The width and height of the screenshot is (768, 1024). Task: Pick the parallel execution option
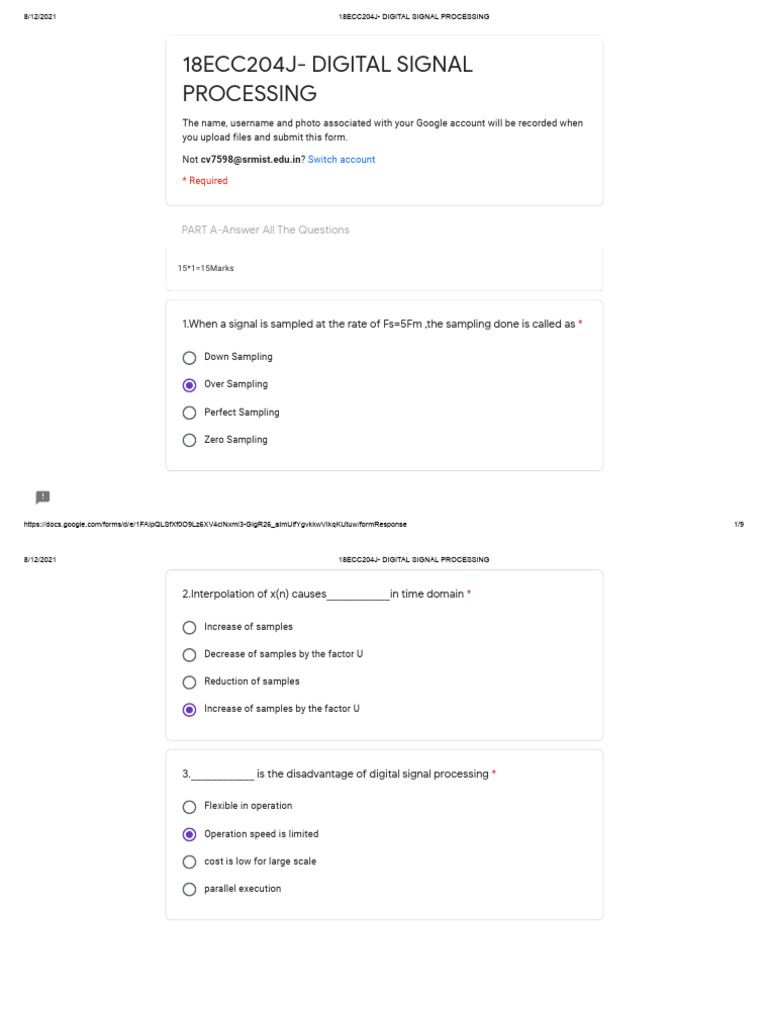(x=189, y=889)
